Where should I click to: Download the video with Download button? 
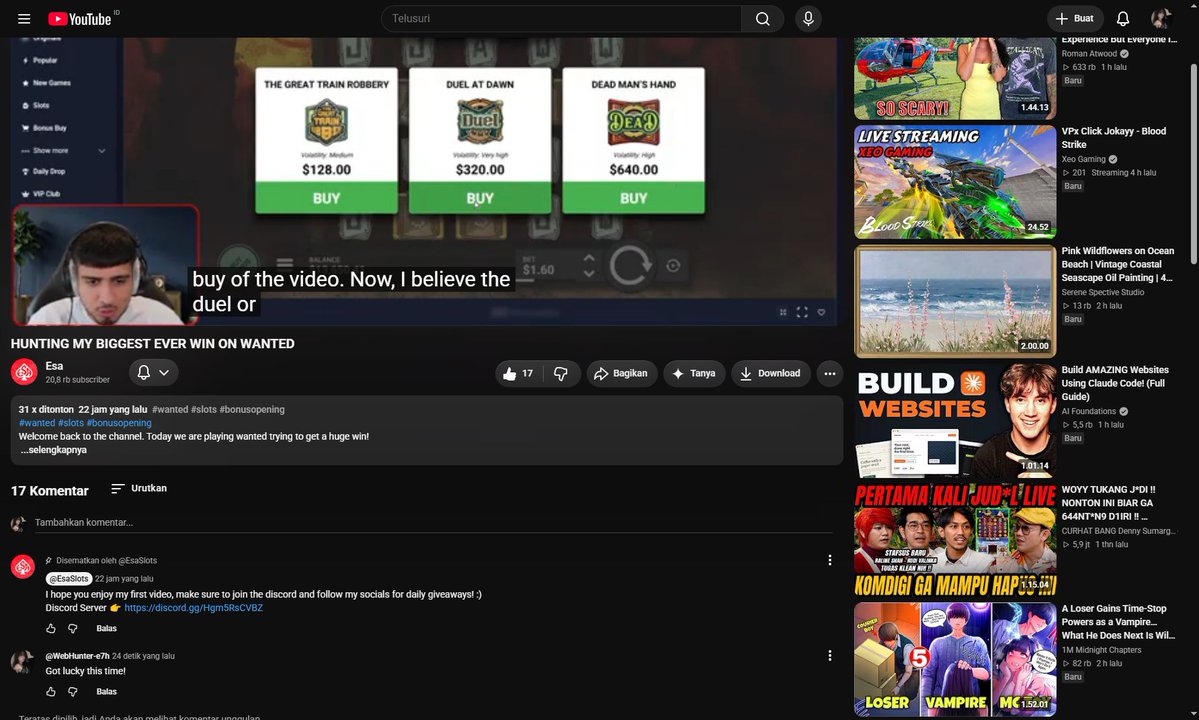(x=770, y=373)
